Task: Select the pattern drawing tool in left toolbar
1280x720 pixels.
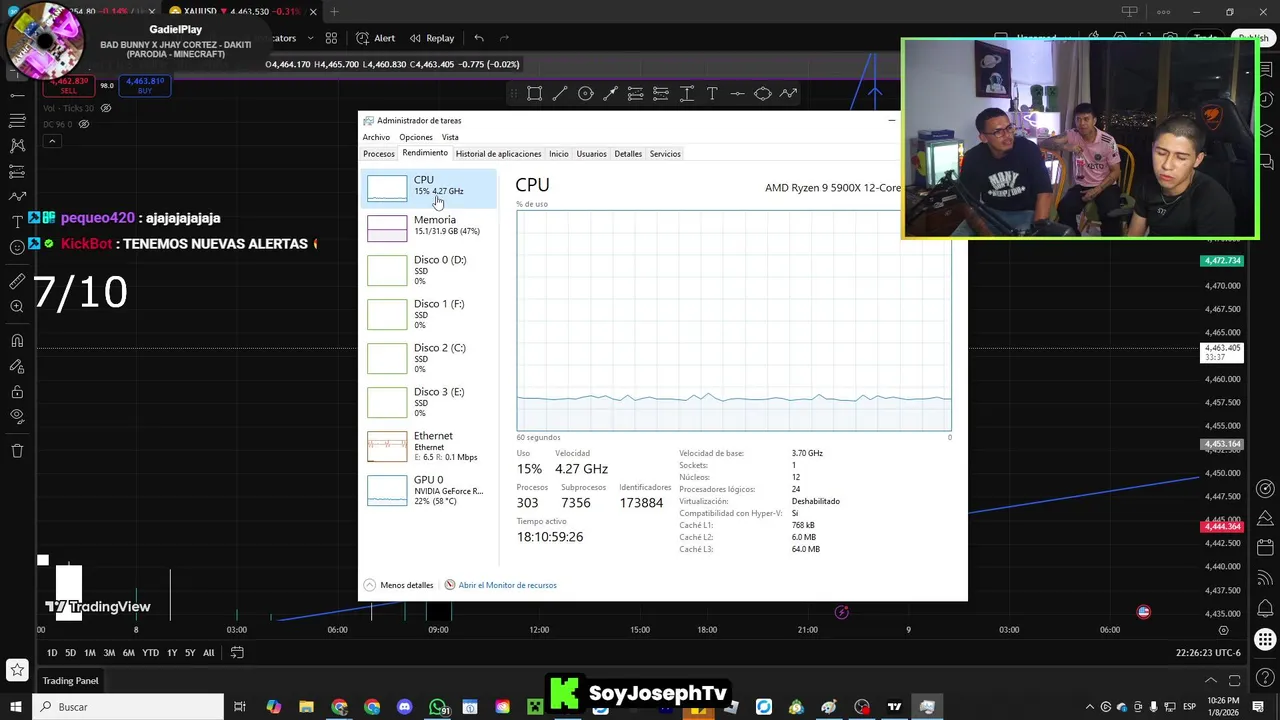Action: click(17, 145)
